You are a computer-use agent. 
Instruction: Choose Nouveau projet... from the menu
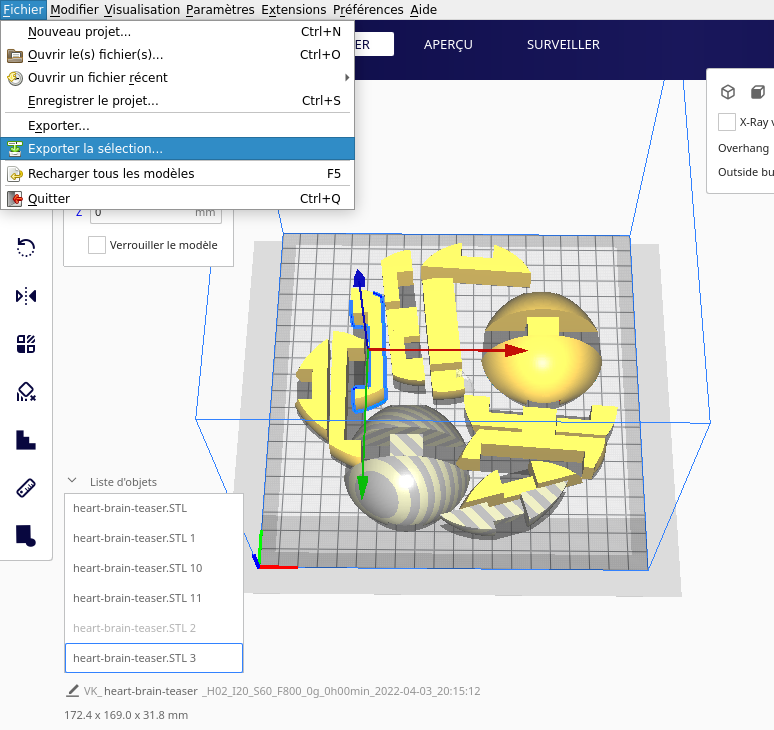click(178, 32)
